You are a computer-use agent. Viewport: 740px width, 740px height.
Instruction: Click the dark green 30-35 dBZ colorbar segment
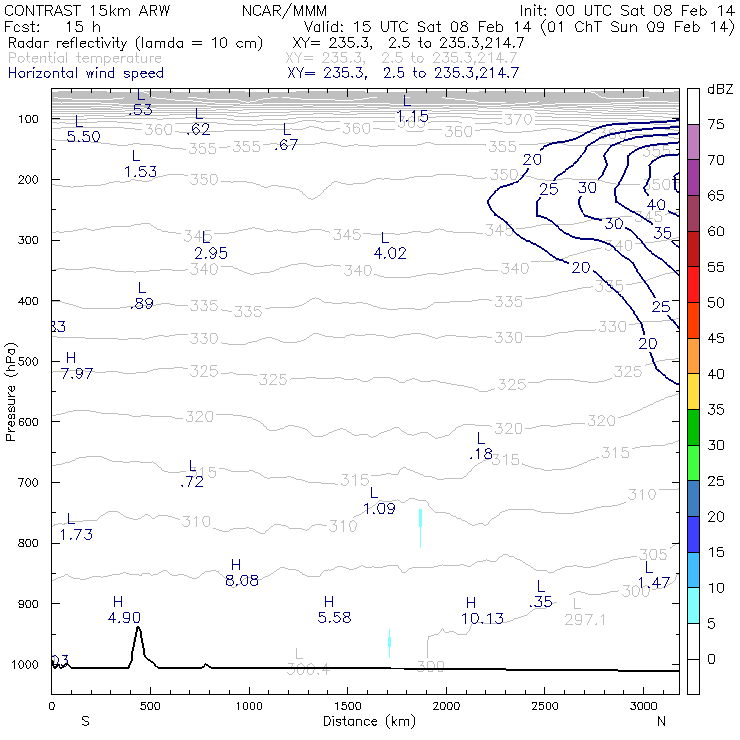point(693,427)
